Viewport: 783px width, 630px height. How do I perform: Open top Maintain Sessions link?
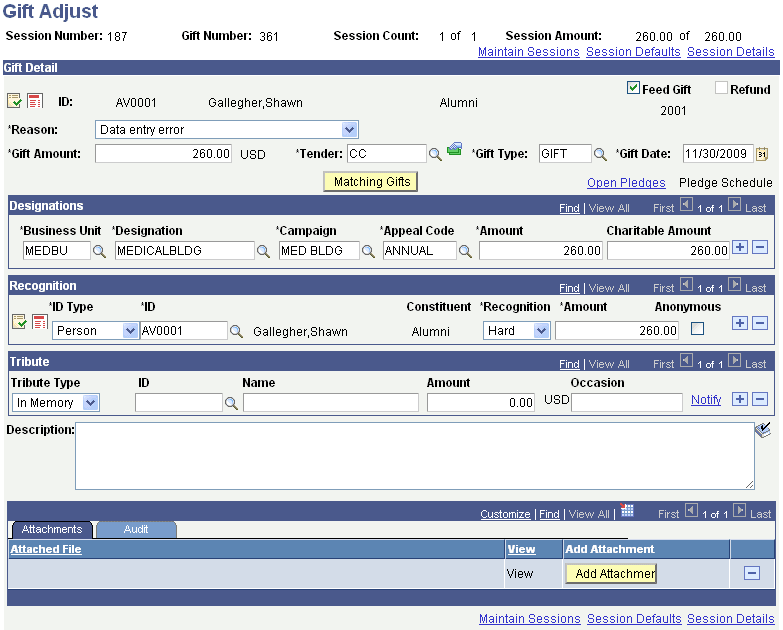(529, 52)
